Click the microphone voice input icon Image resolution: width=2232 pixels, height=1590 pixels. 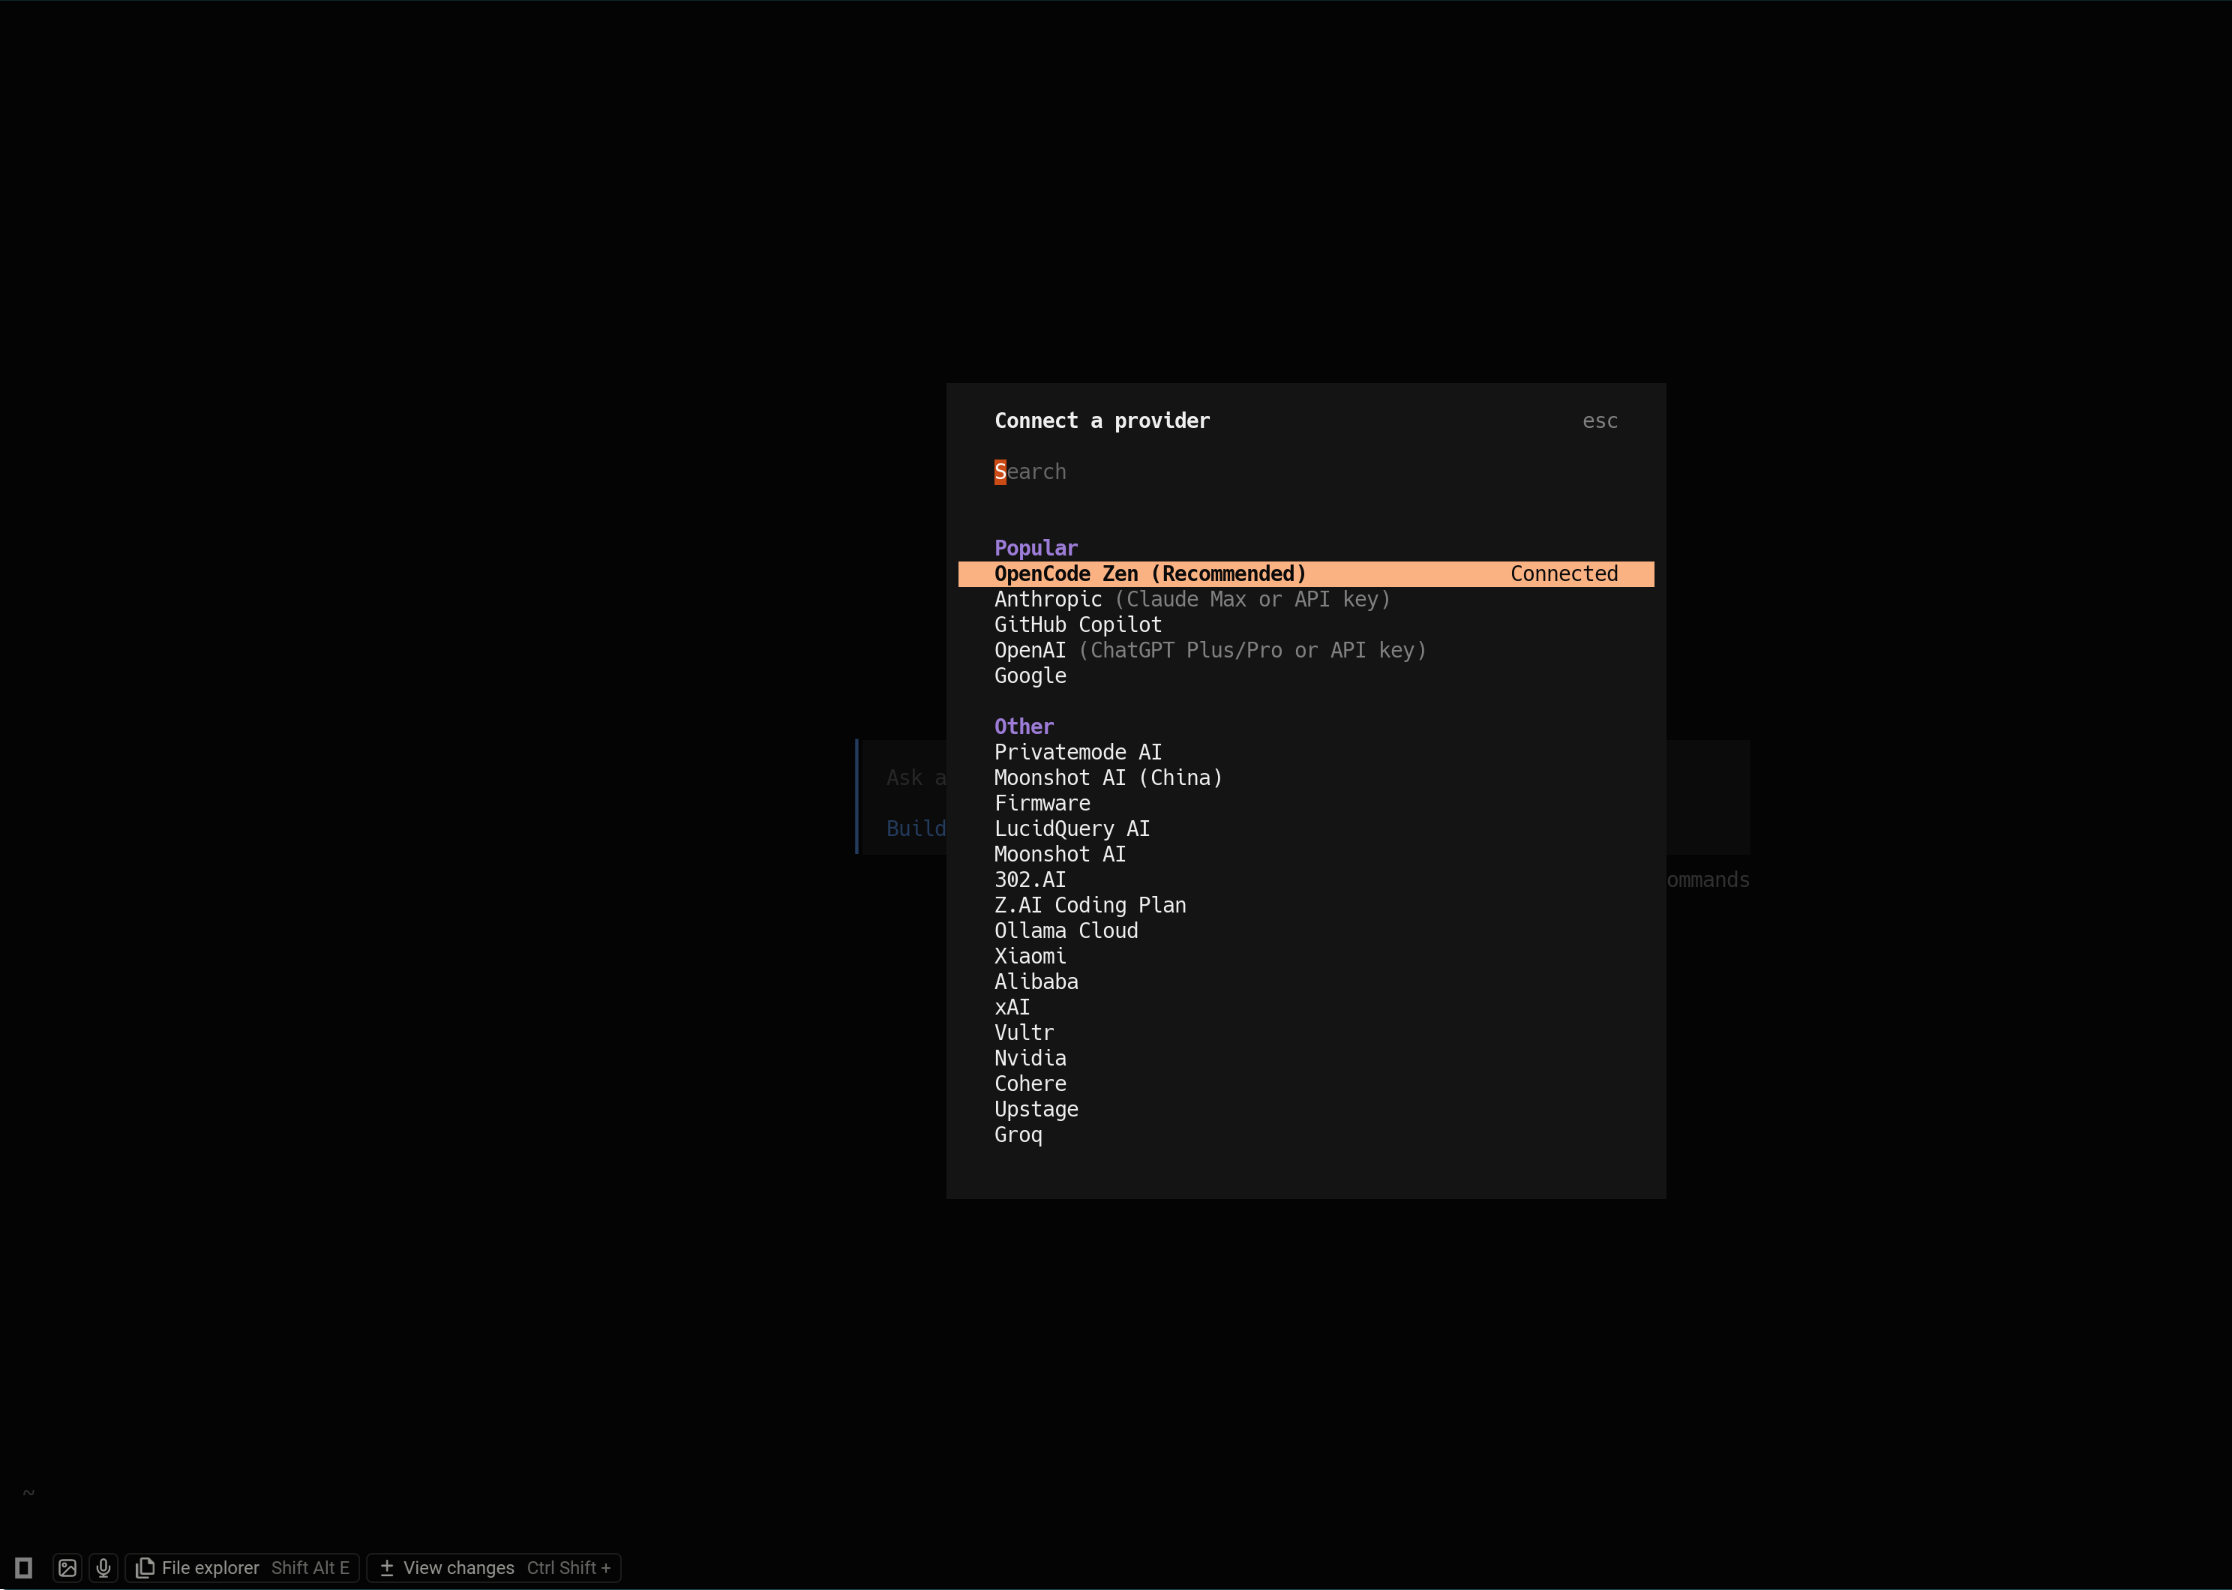103,1568
